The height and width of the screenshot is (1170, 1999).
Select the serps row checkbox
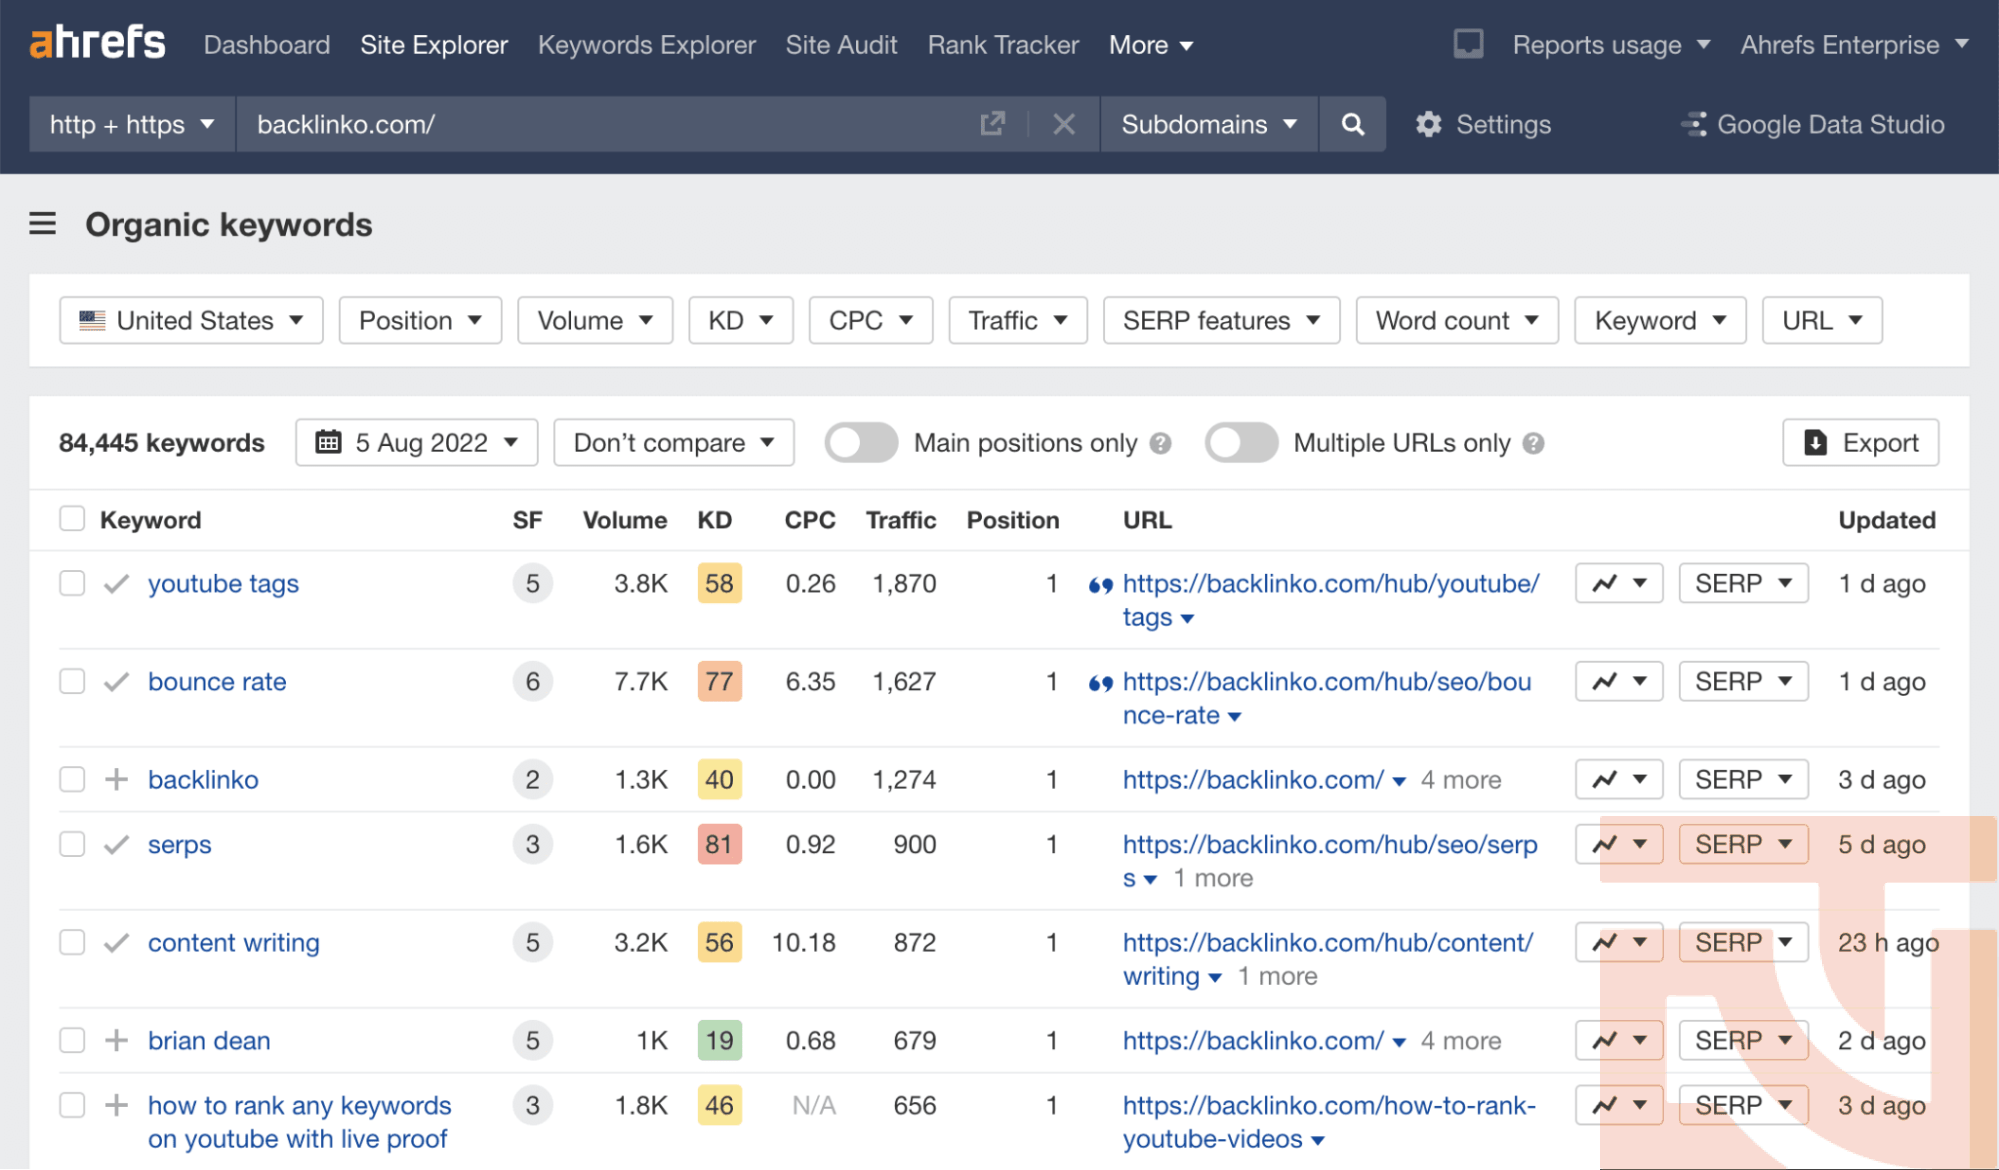click(x=72, y=844)
